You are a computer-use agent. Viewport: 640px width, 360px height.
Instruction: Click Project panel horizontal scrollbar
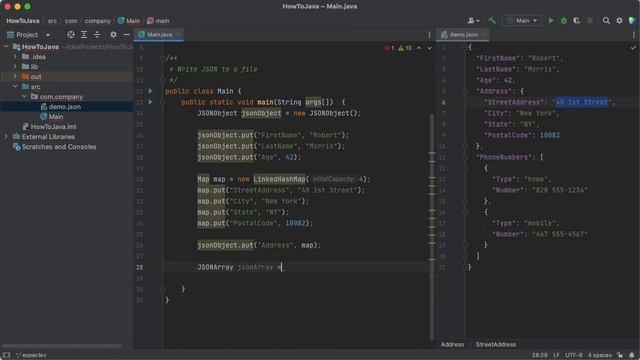click(x=62, y=346)
